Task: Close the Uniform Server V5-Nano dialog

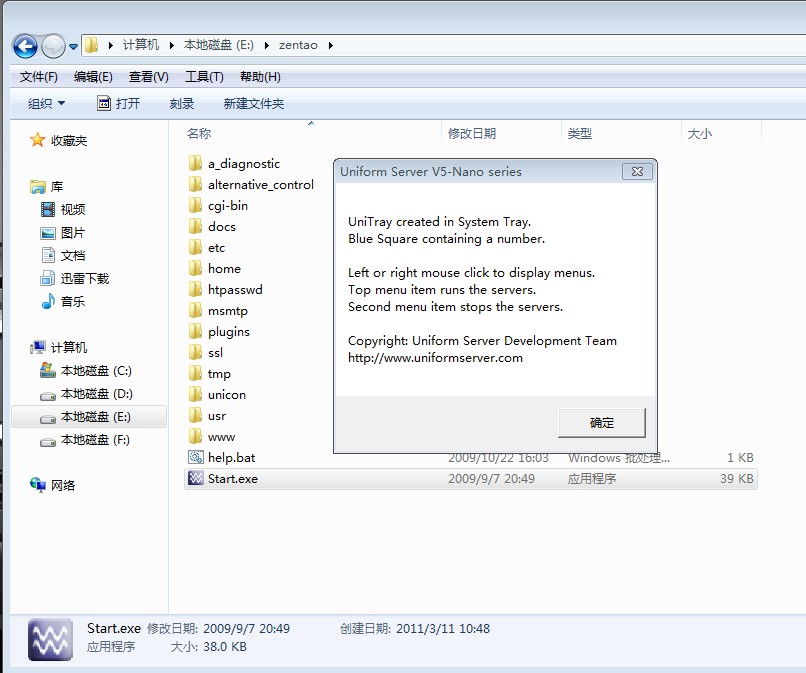Action: click(637, 172)
